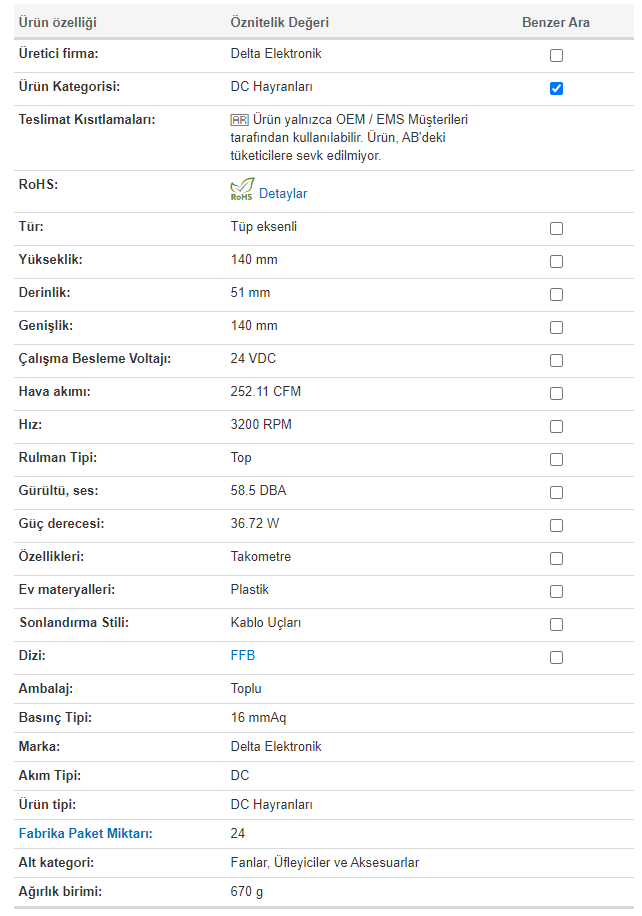
Task: Check the Genişlik 140 mm checkbox
Action: tap(556, 327)
